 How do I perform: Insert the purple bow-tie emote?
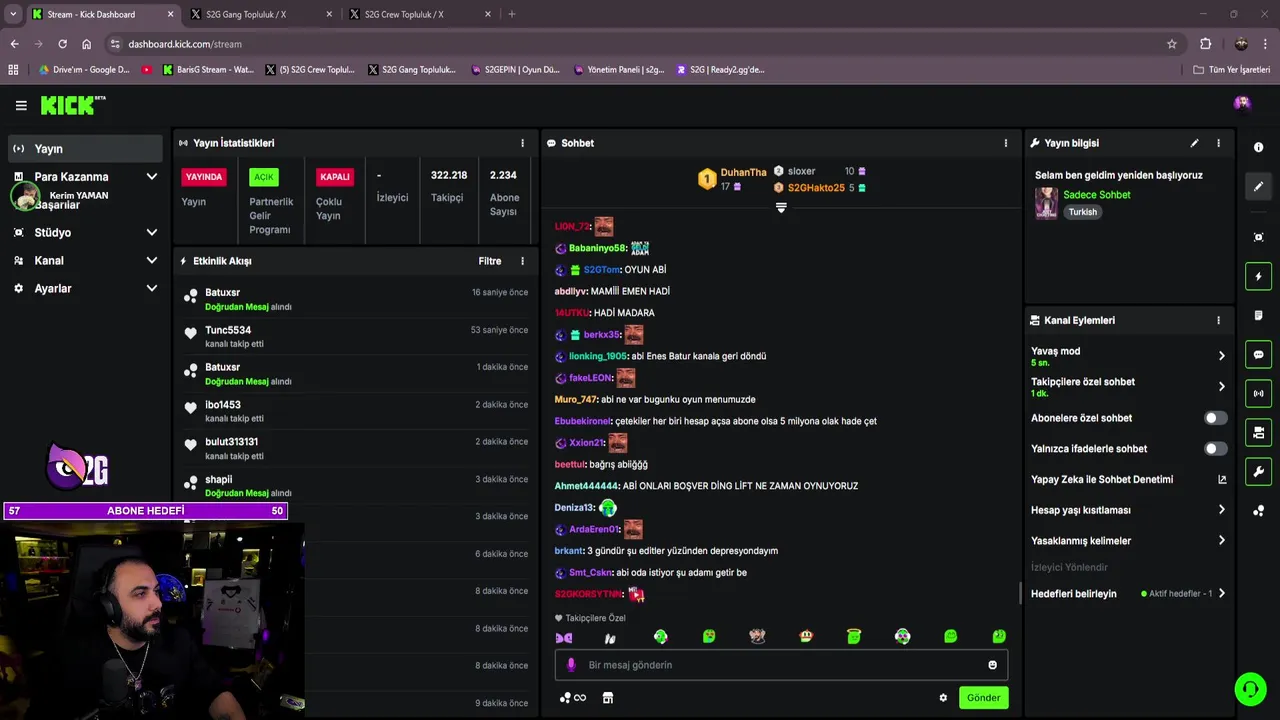click(x=564, y=637)
